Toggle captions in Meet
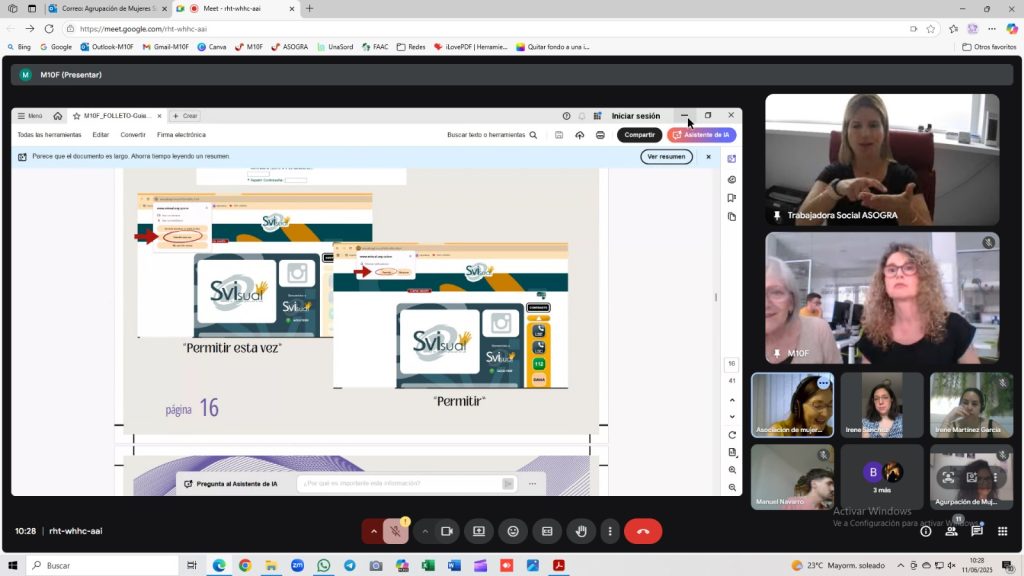This screenshot has width=1024, height=576. (547, 532)
